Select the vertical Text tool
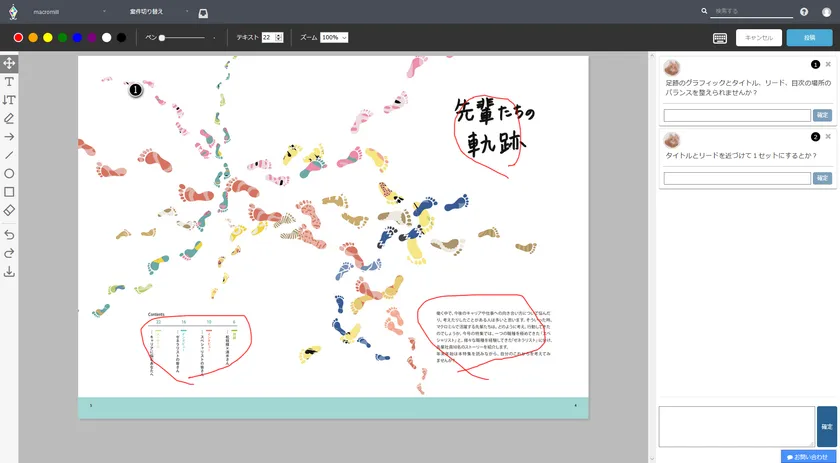The height and width of the screenshot is (463, 840). pos(9,100)
